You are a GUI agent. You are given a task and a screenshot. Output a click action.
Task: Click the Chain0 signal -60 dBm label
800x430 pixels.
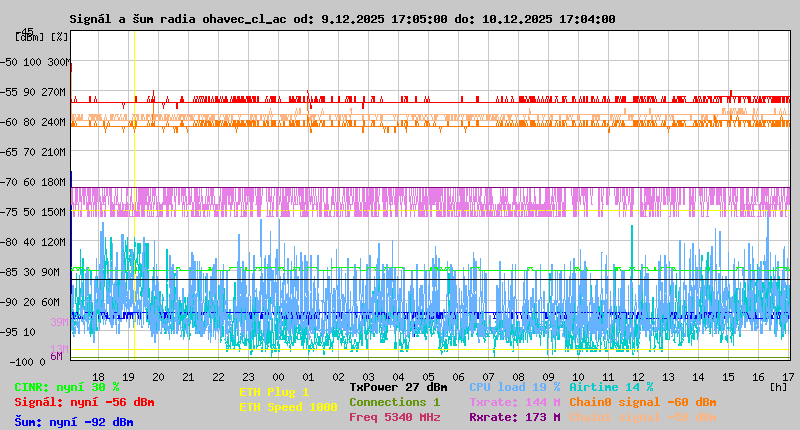coord(642,402)
